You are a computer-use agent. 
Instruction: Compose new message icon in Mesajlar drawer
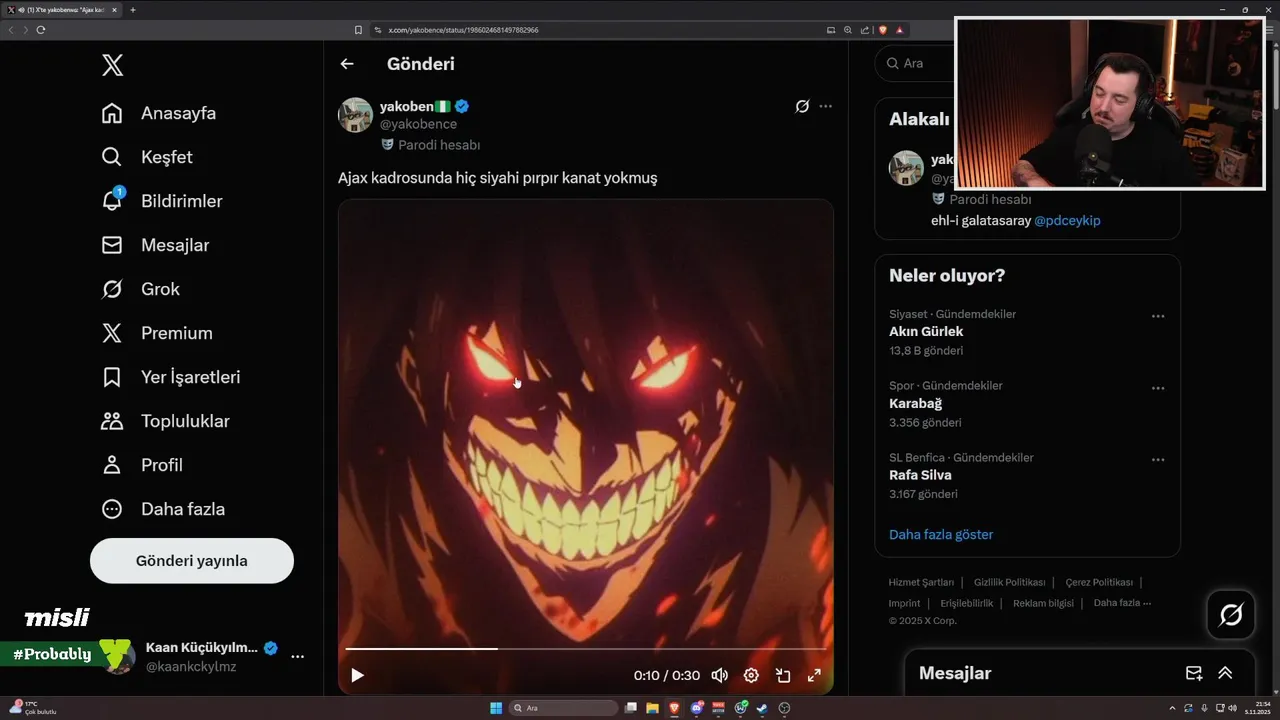pyautogui.click(x=1193, y=673)
